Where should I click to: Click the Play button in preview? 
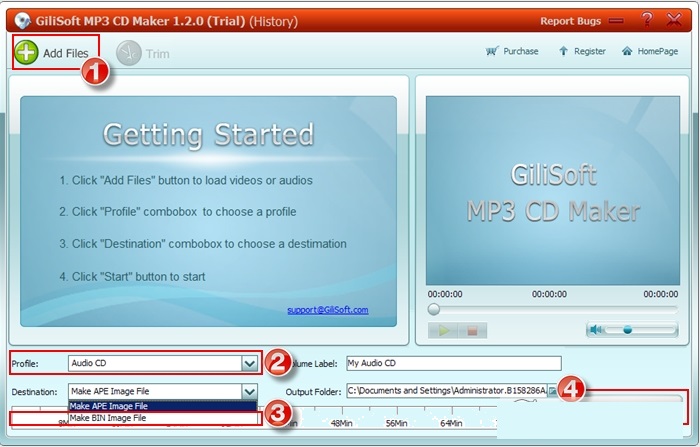[x=443, y=330]
